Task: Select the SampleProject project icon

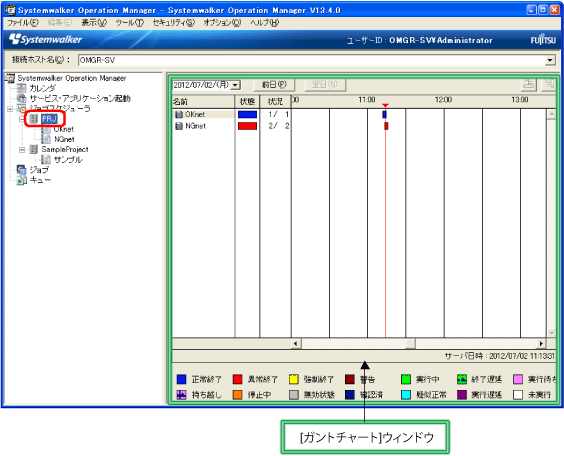Action: tap(33, 149)
